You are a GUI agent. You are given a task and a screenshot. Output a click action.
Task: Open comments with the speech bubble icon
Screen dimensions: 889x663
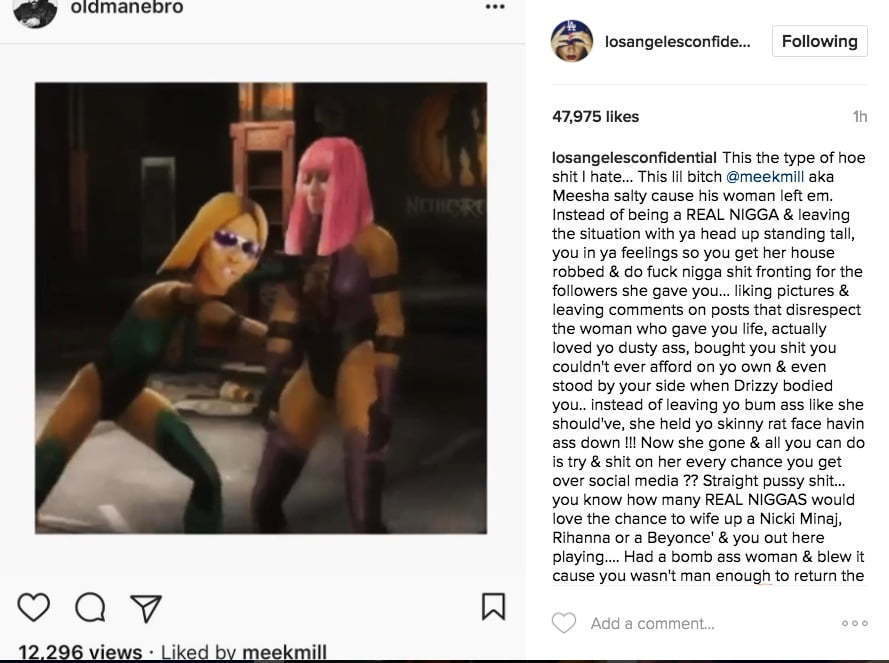[90, 607]
